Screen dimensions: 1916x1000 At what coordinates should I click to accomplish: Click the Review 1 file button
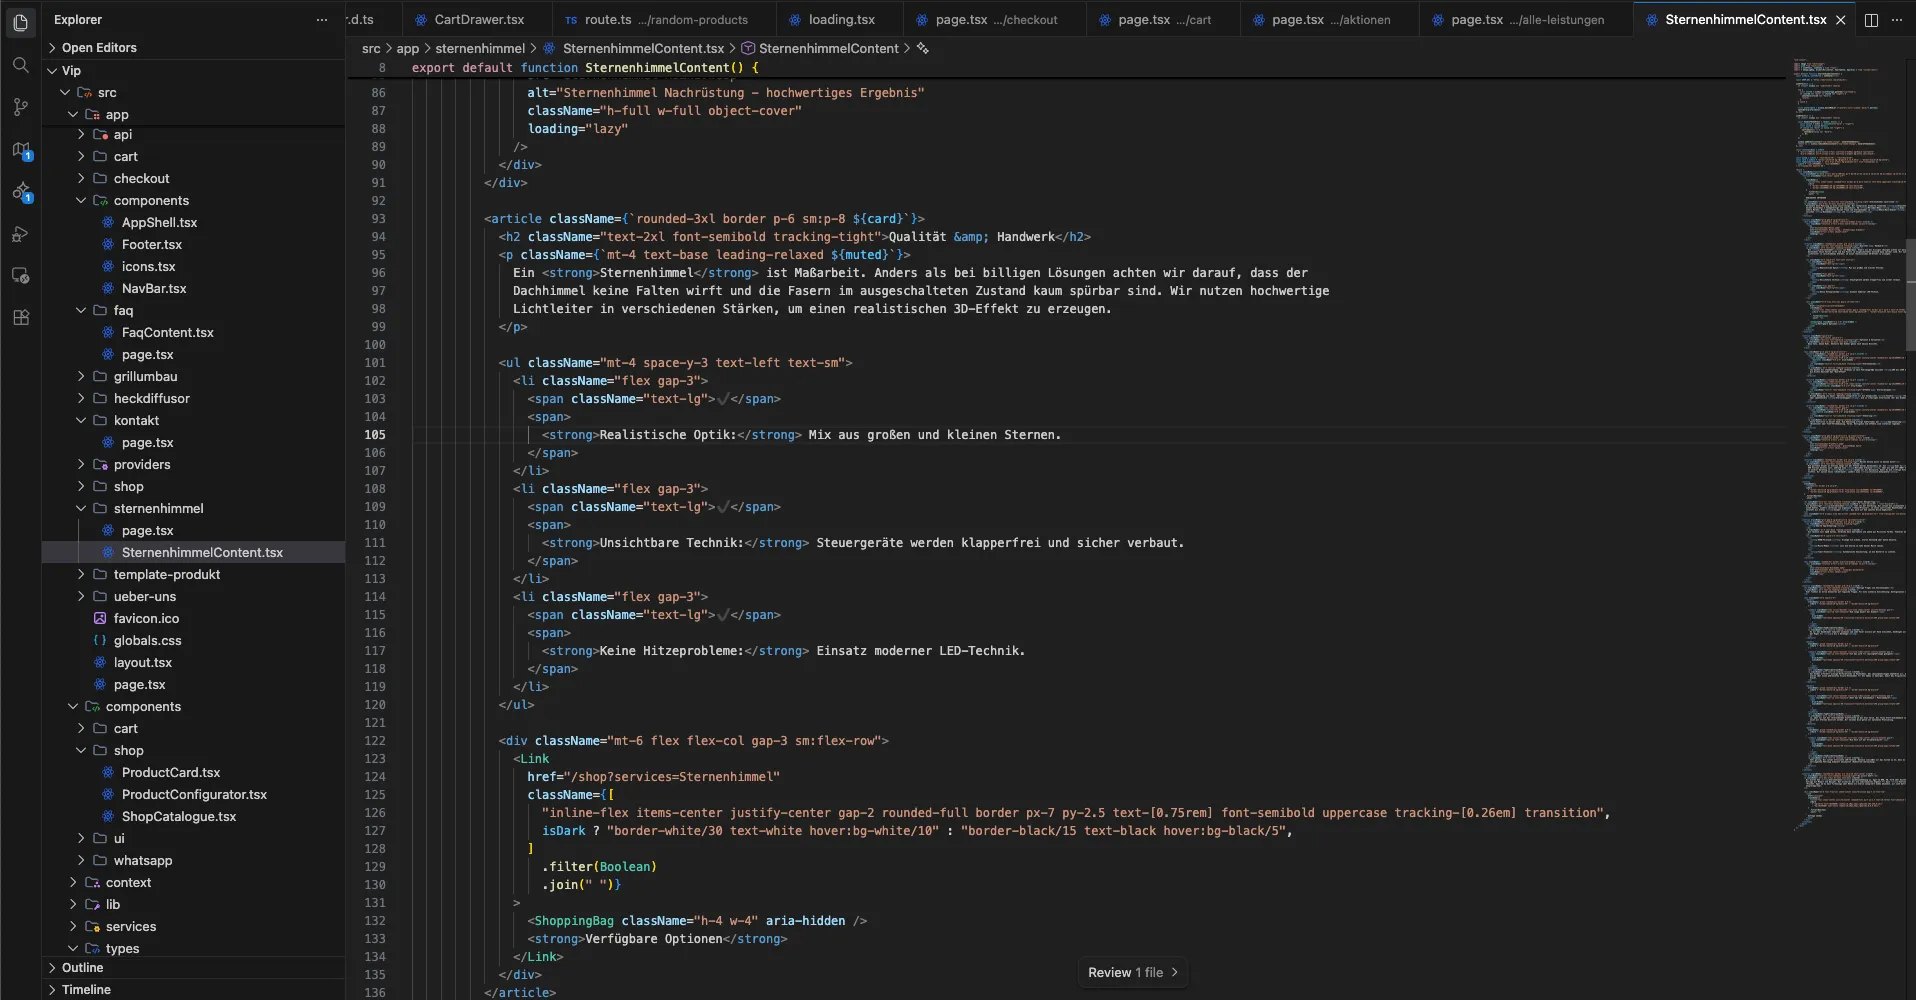(1131, 972)
